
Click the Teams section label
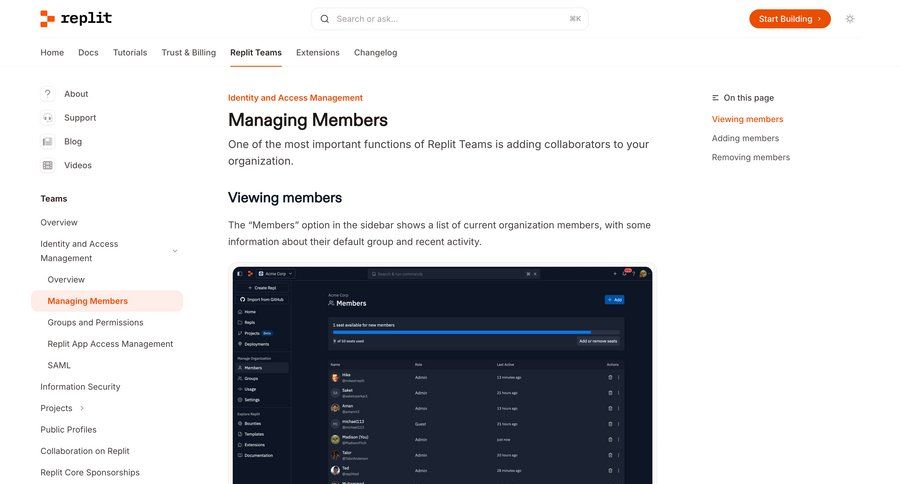[x=54, y=199]
